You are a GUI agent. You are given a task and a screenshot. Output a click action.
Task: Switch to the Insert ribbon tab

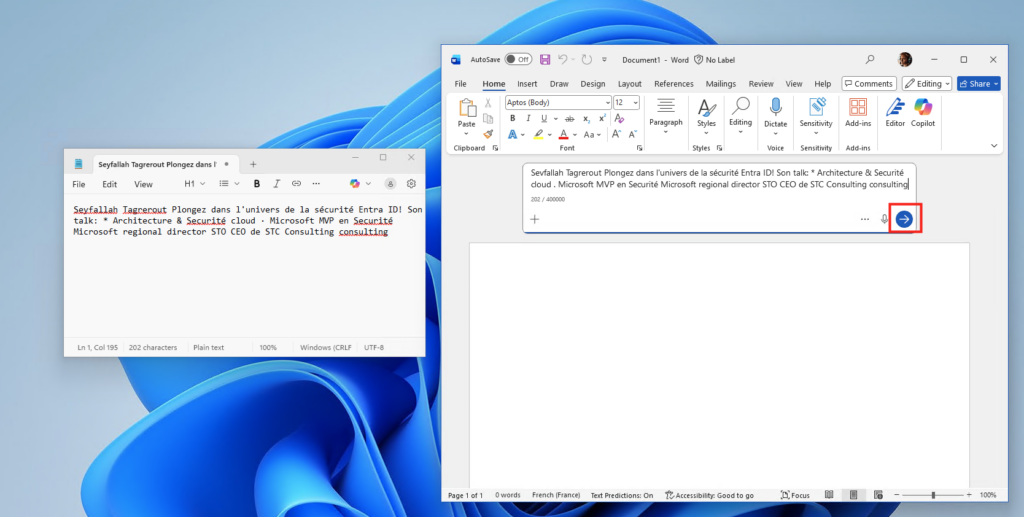pyautogui.click(x=527, y=84)
